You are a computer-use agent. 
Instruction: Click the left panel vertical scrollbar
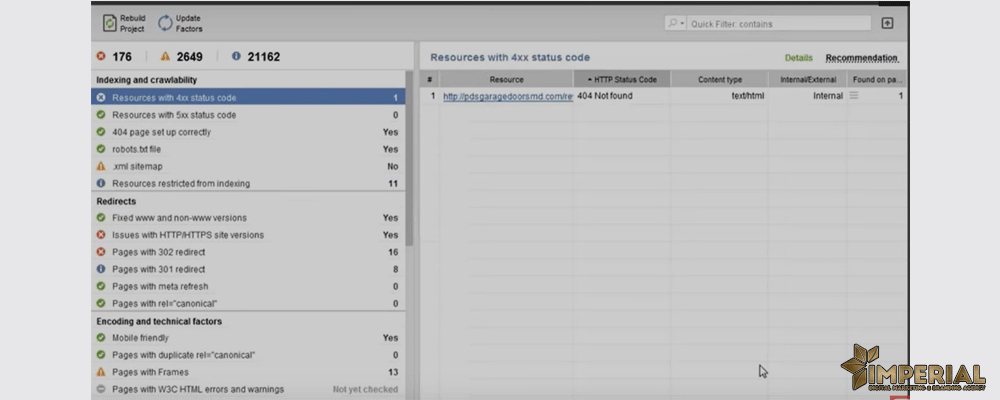click(x=409, y=160)
